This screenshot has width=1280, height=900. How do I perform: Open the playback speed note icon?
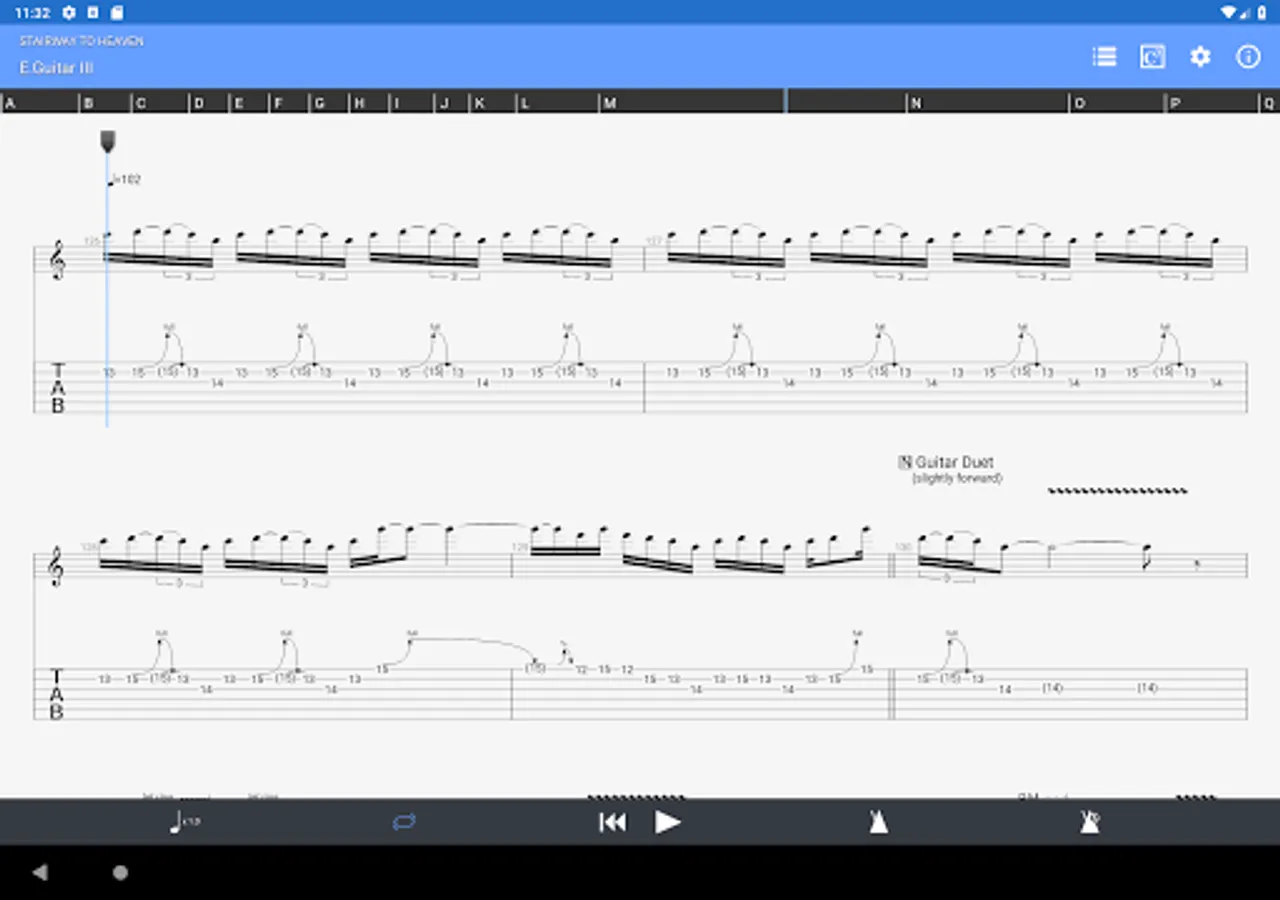point(185,822)
